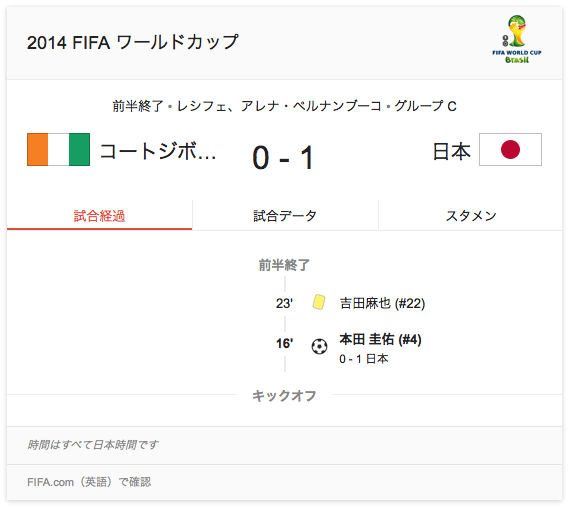Click the Côte d'Ivoire flag icon

click(x=58, y=150)
